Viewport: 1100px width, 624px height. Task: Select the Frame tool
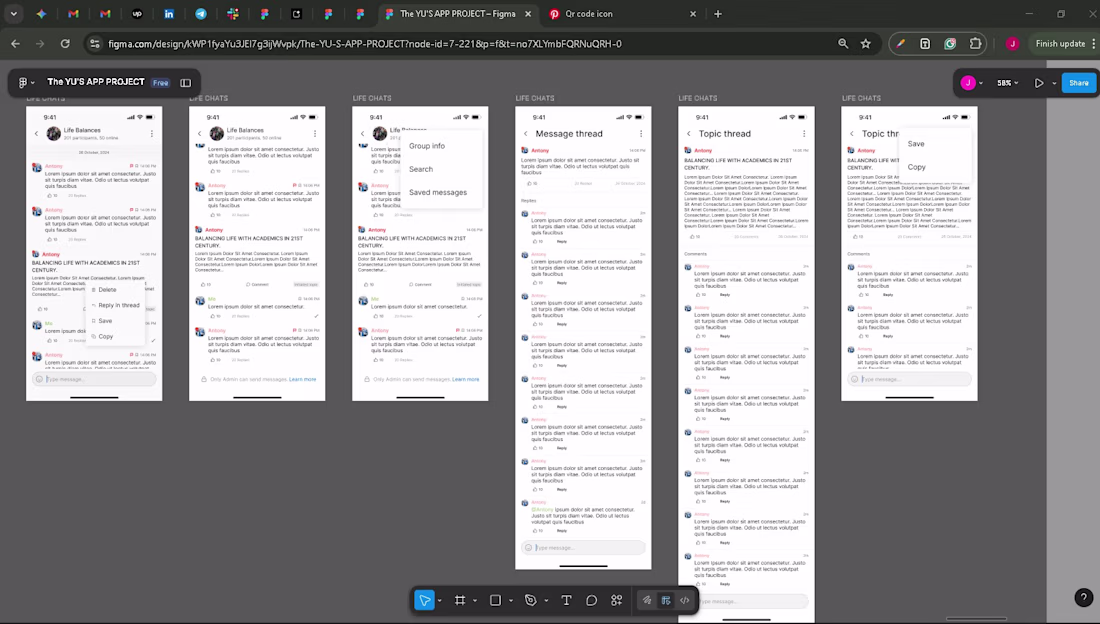(460, 600)
